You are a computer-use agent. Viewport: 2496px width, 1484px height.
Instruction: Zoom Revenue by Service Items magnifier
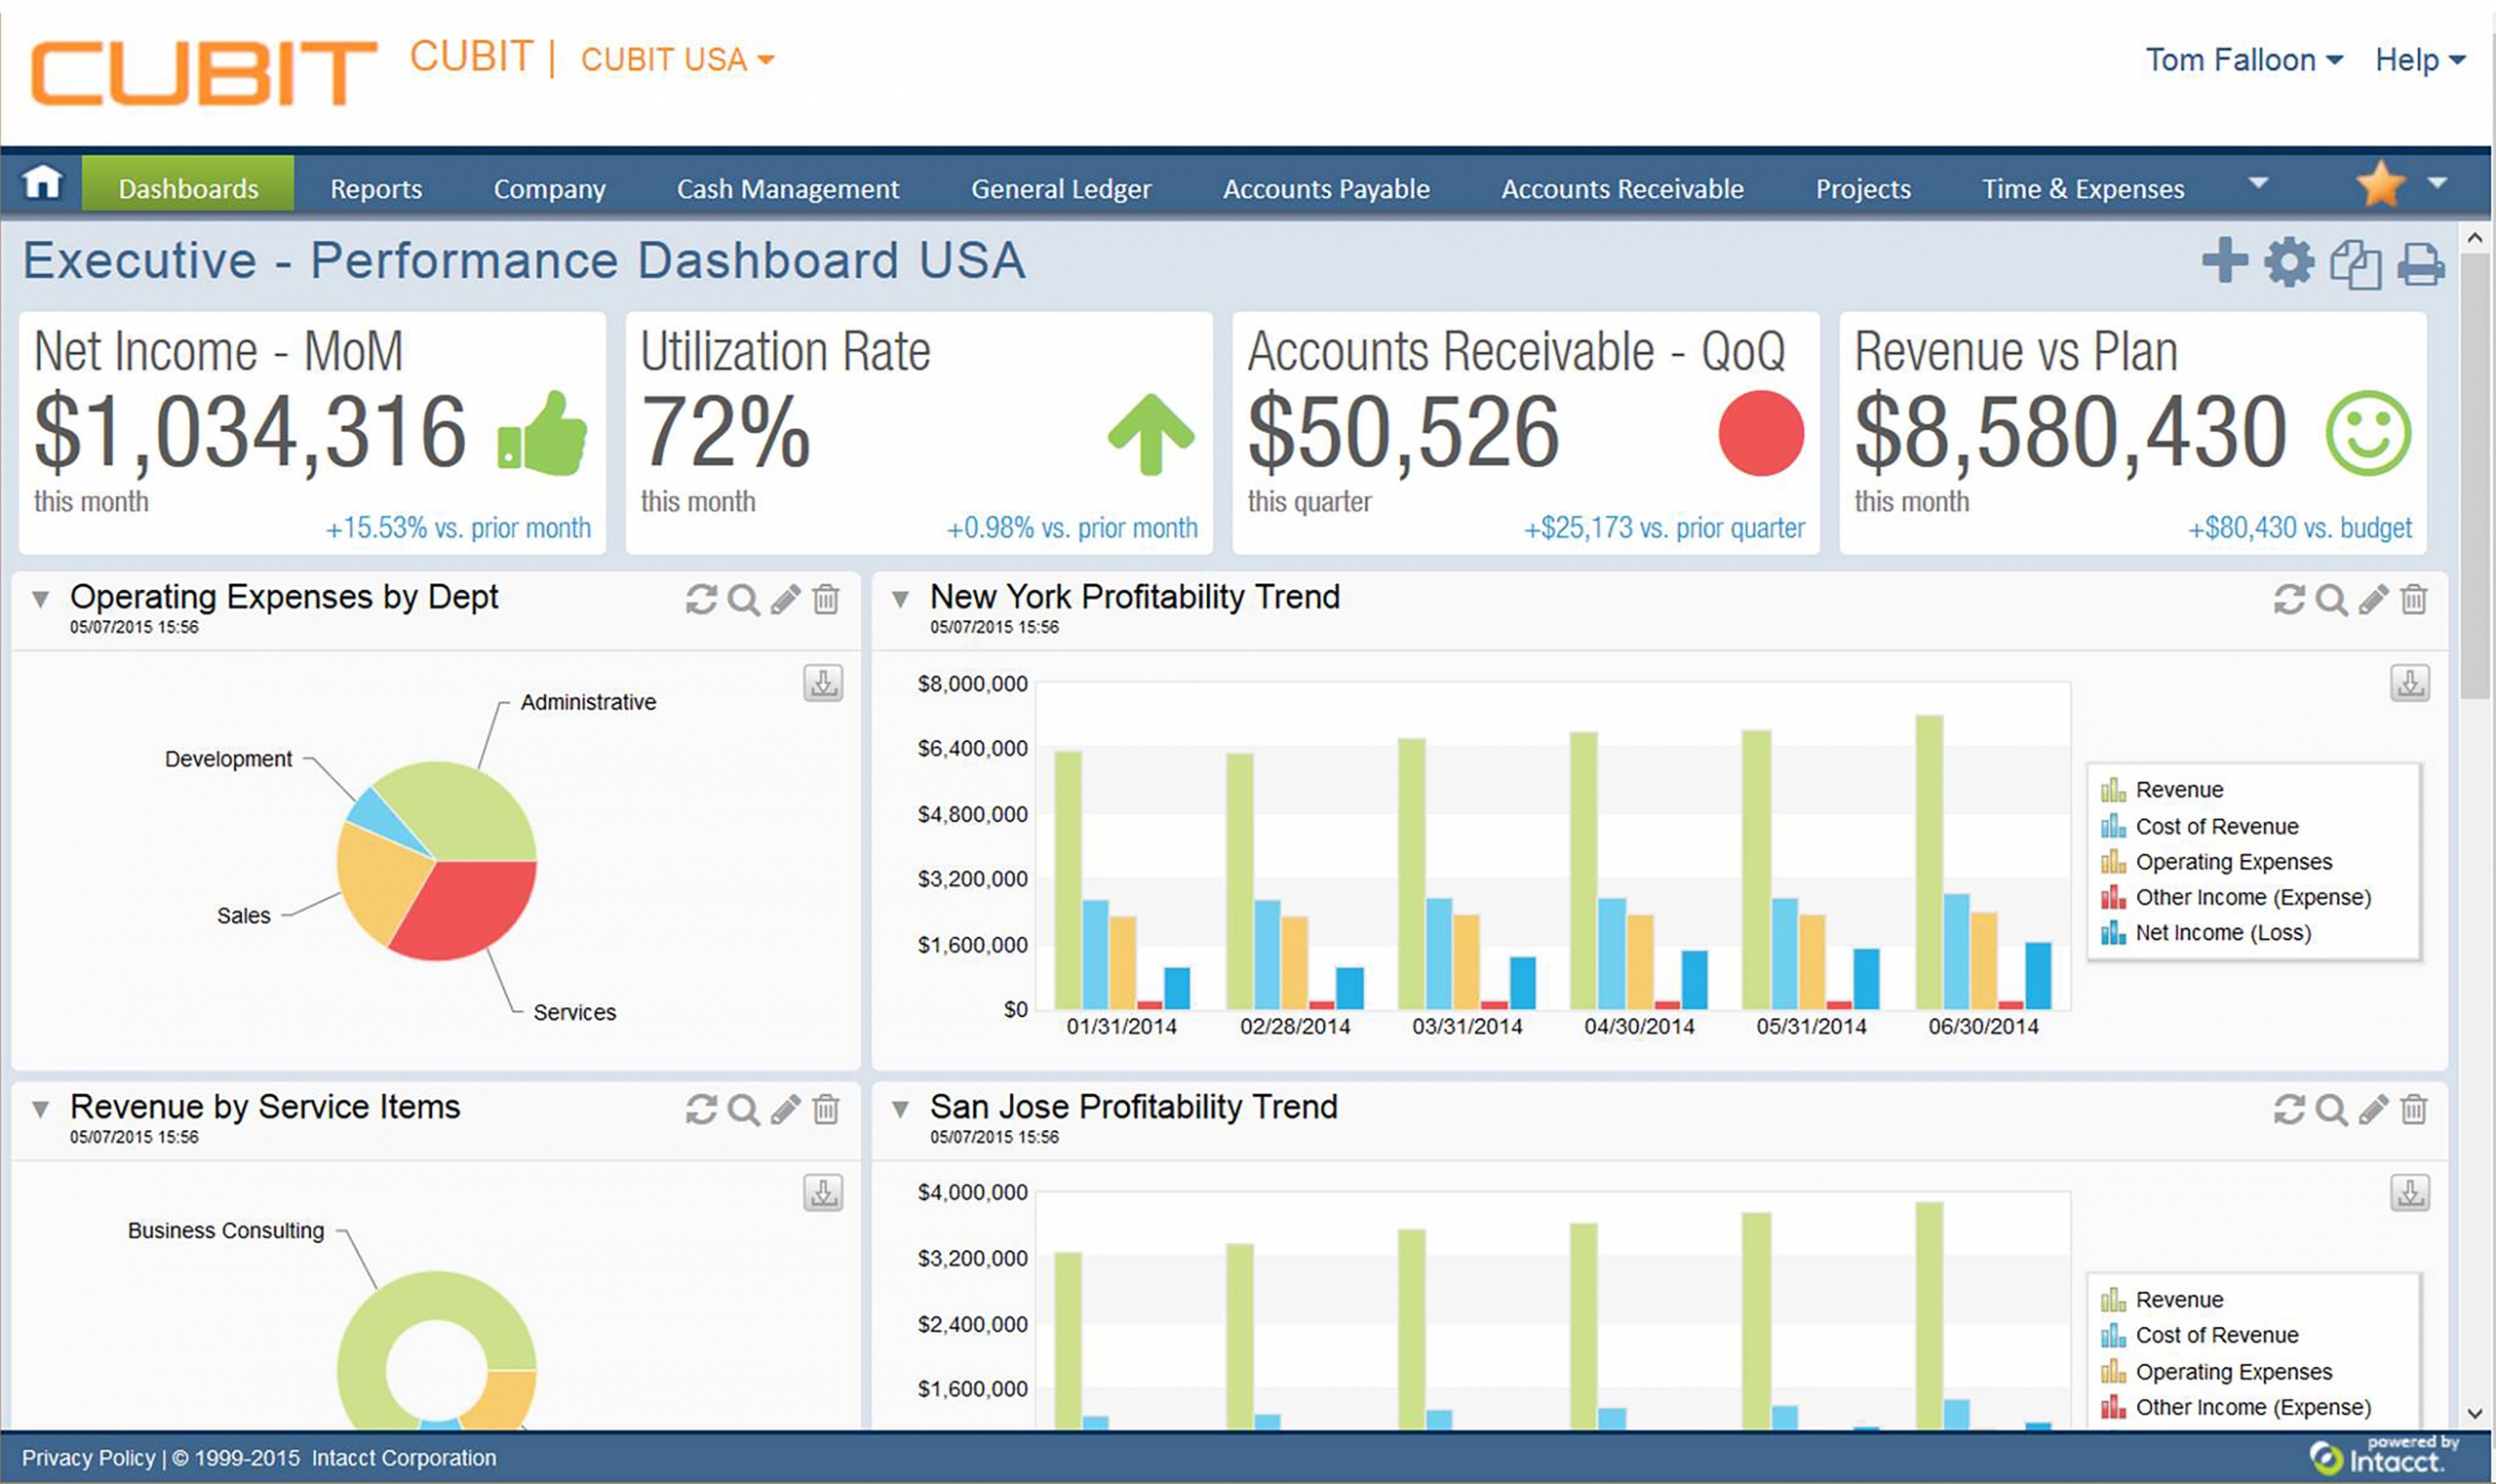[743, 1110]
